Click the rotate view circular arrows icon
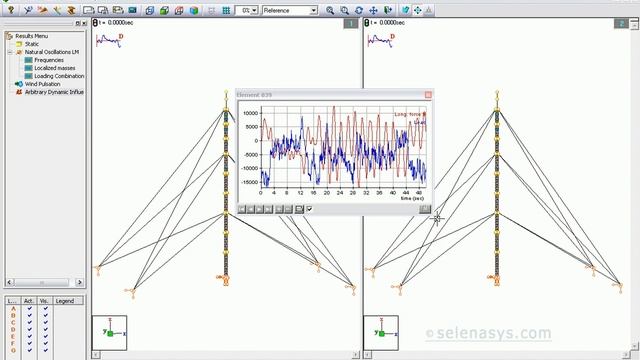Image resolution: width=640 pixels, height=360 pixels. coord(359,10)
